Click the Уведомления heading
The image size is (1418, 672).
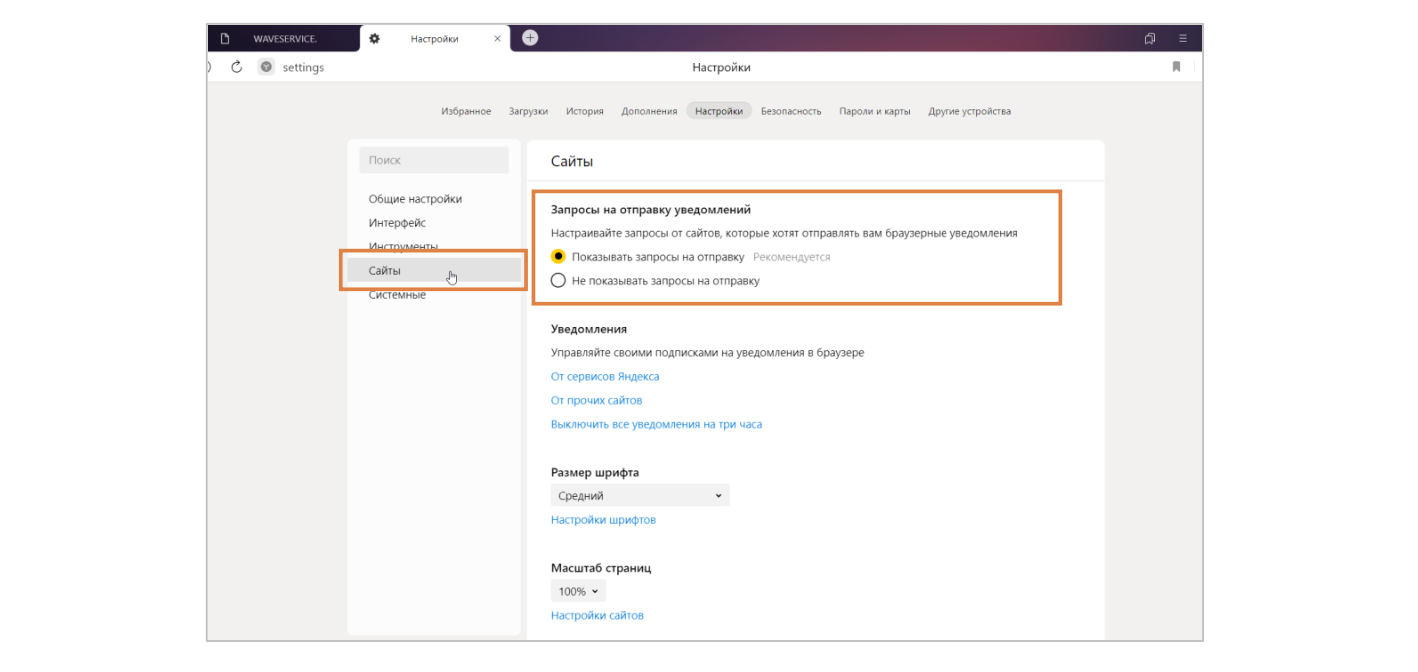click(x=589, y=329)
